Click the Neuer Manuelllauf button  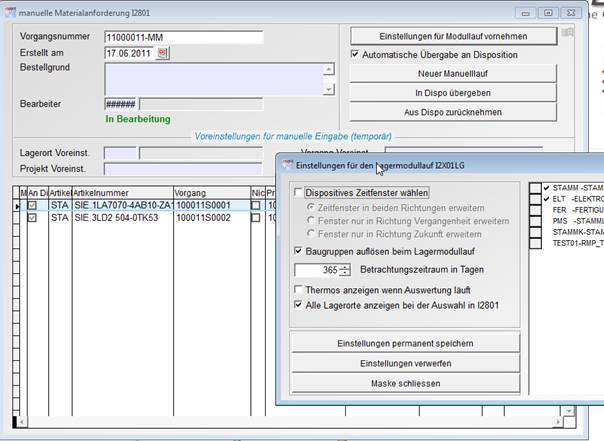click(x=453, y=74)
